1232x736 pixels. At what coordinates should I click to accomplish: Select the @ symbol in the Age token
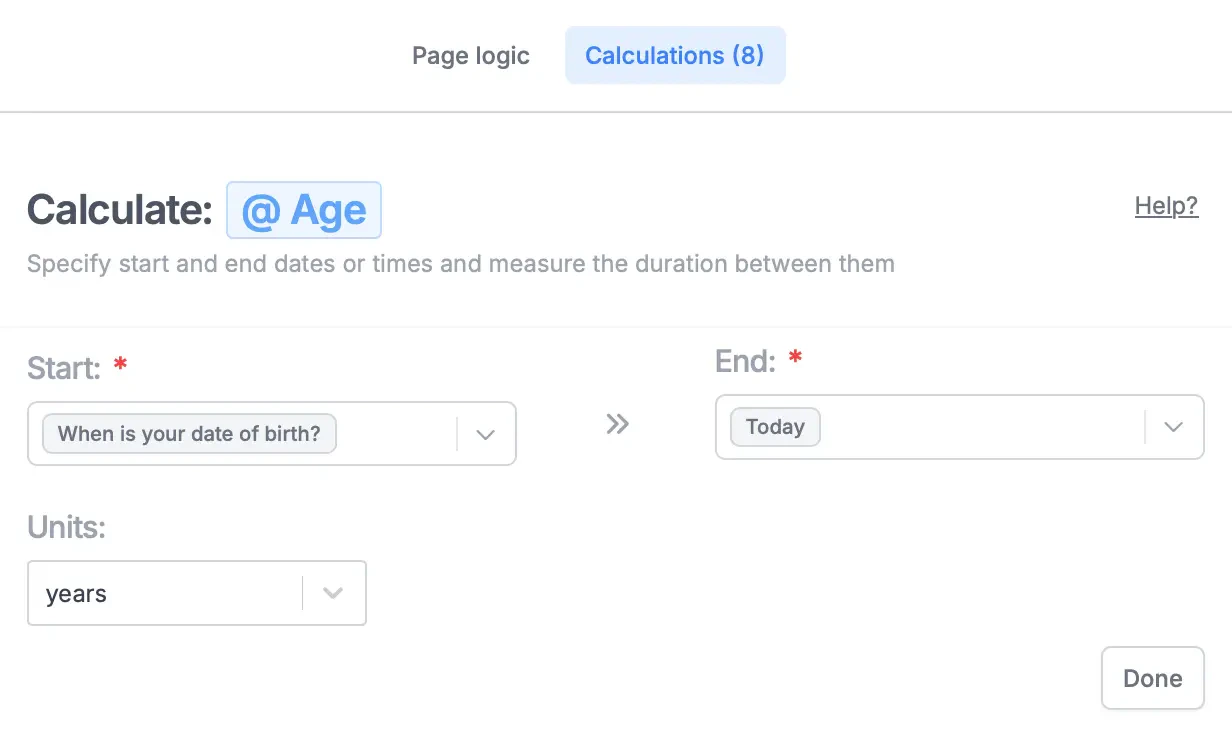point(260,210)
